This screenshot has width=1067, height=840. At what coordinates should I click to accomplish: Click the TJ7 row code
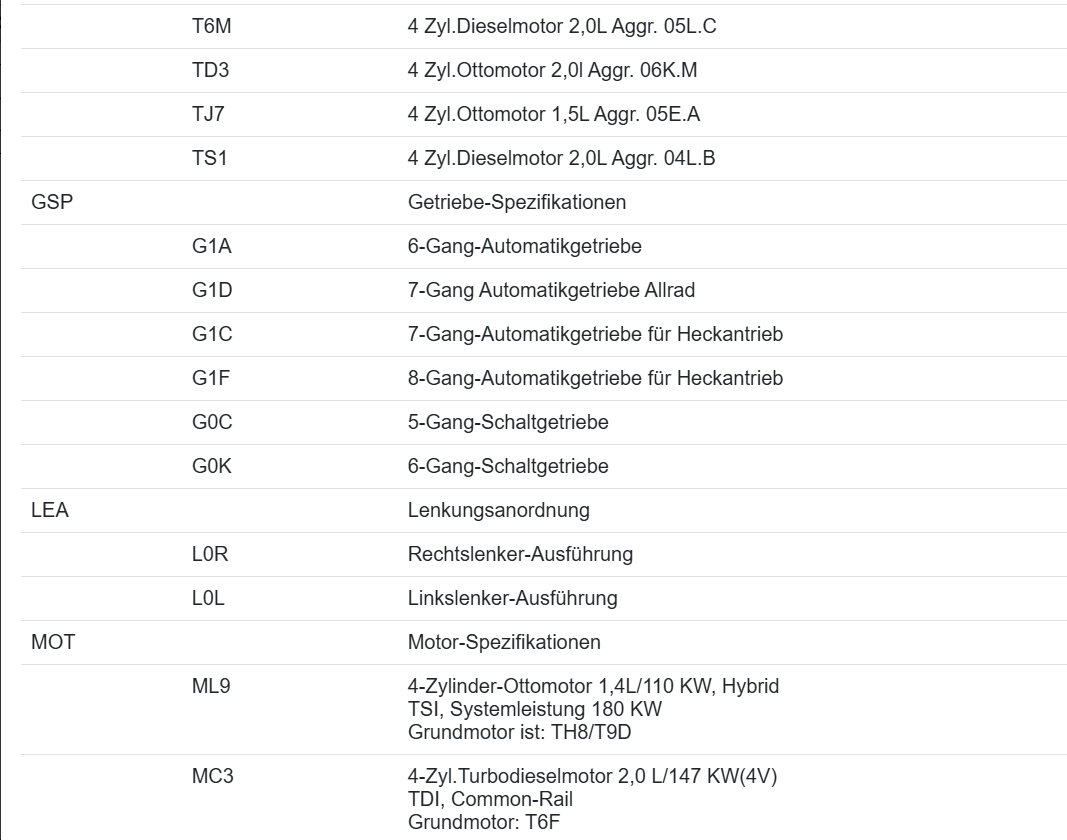point(208,115)
